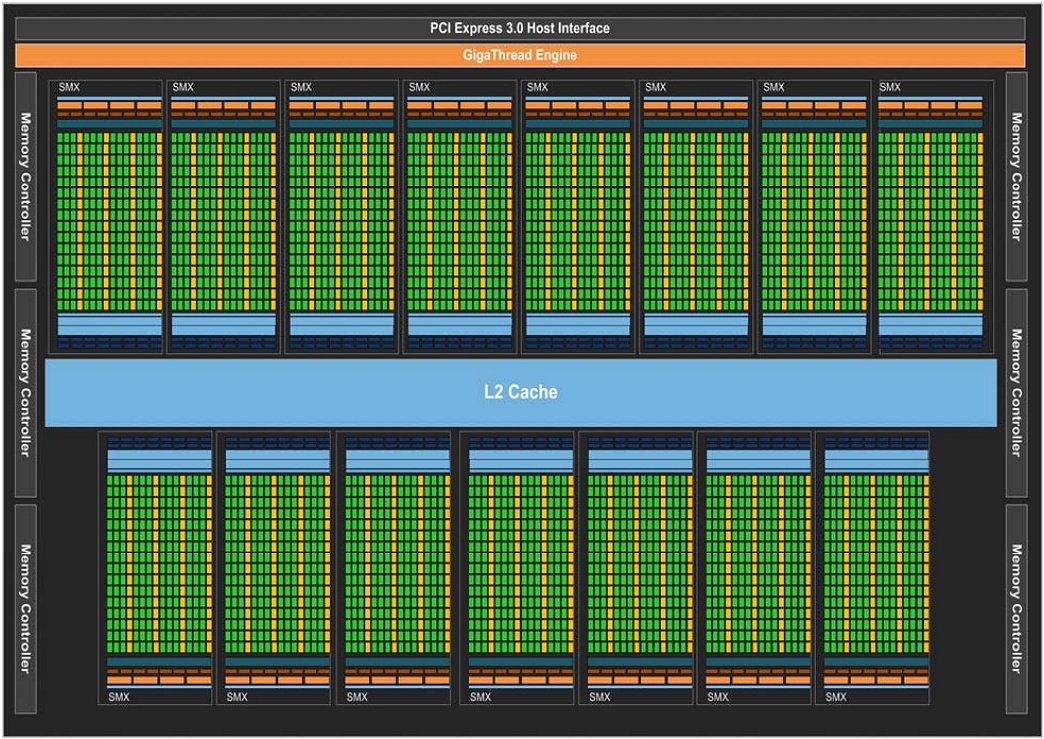Click the middle-left Memory Controller block
Screen dimensions: 1044x739
[x=26, y=392]
